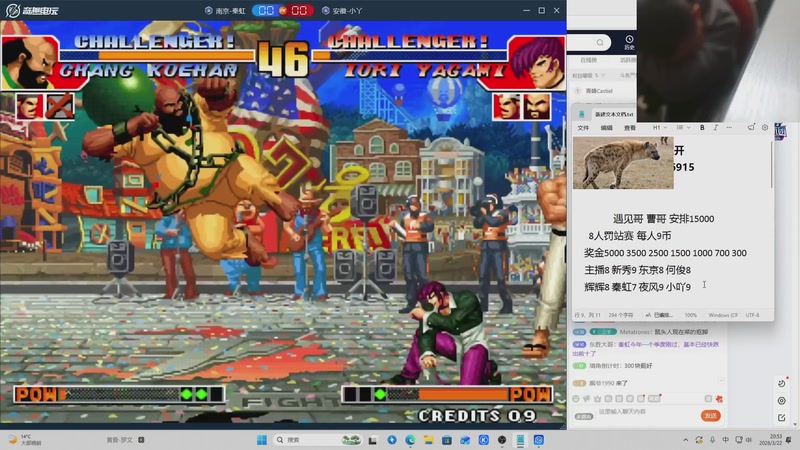Expand the system tray hidden icons chevron
800x450 pixels.
point(685,440)
